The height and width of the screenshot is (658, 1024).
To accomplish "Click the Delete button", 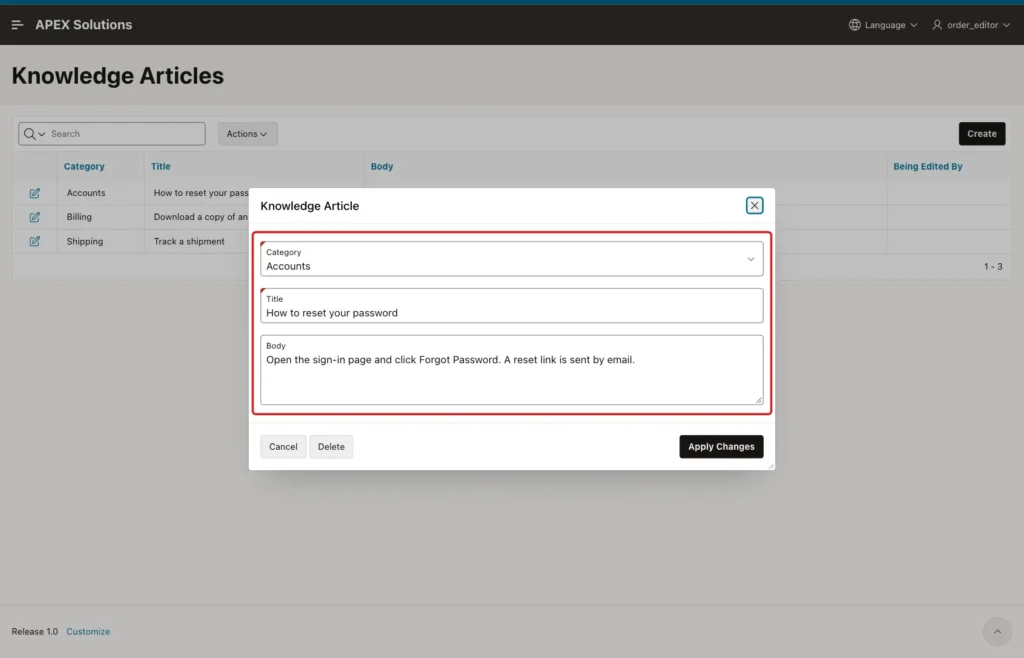I will tap(331, 446).
